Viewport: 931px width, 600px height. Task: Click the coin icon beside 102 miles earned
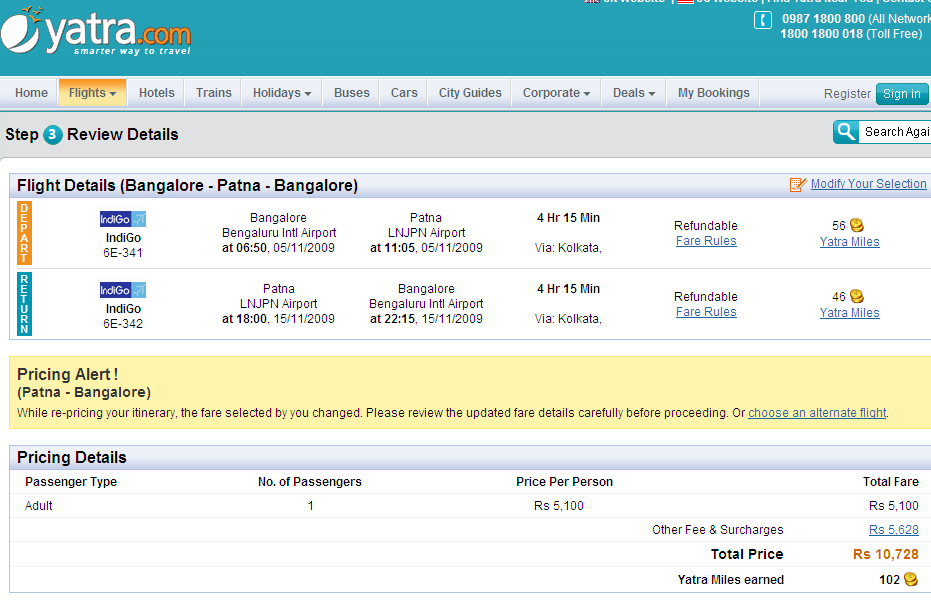coord(911,579)
